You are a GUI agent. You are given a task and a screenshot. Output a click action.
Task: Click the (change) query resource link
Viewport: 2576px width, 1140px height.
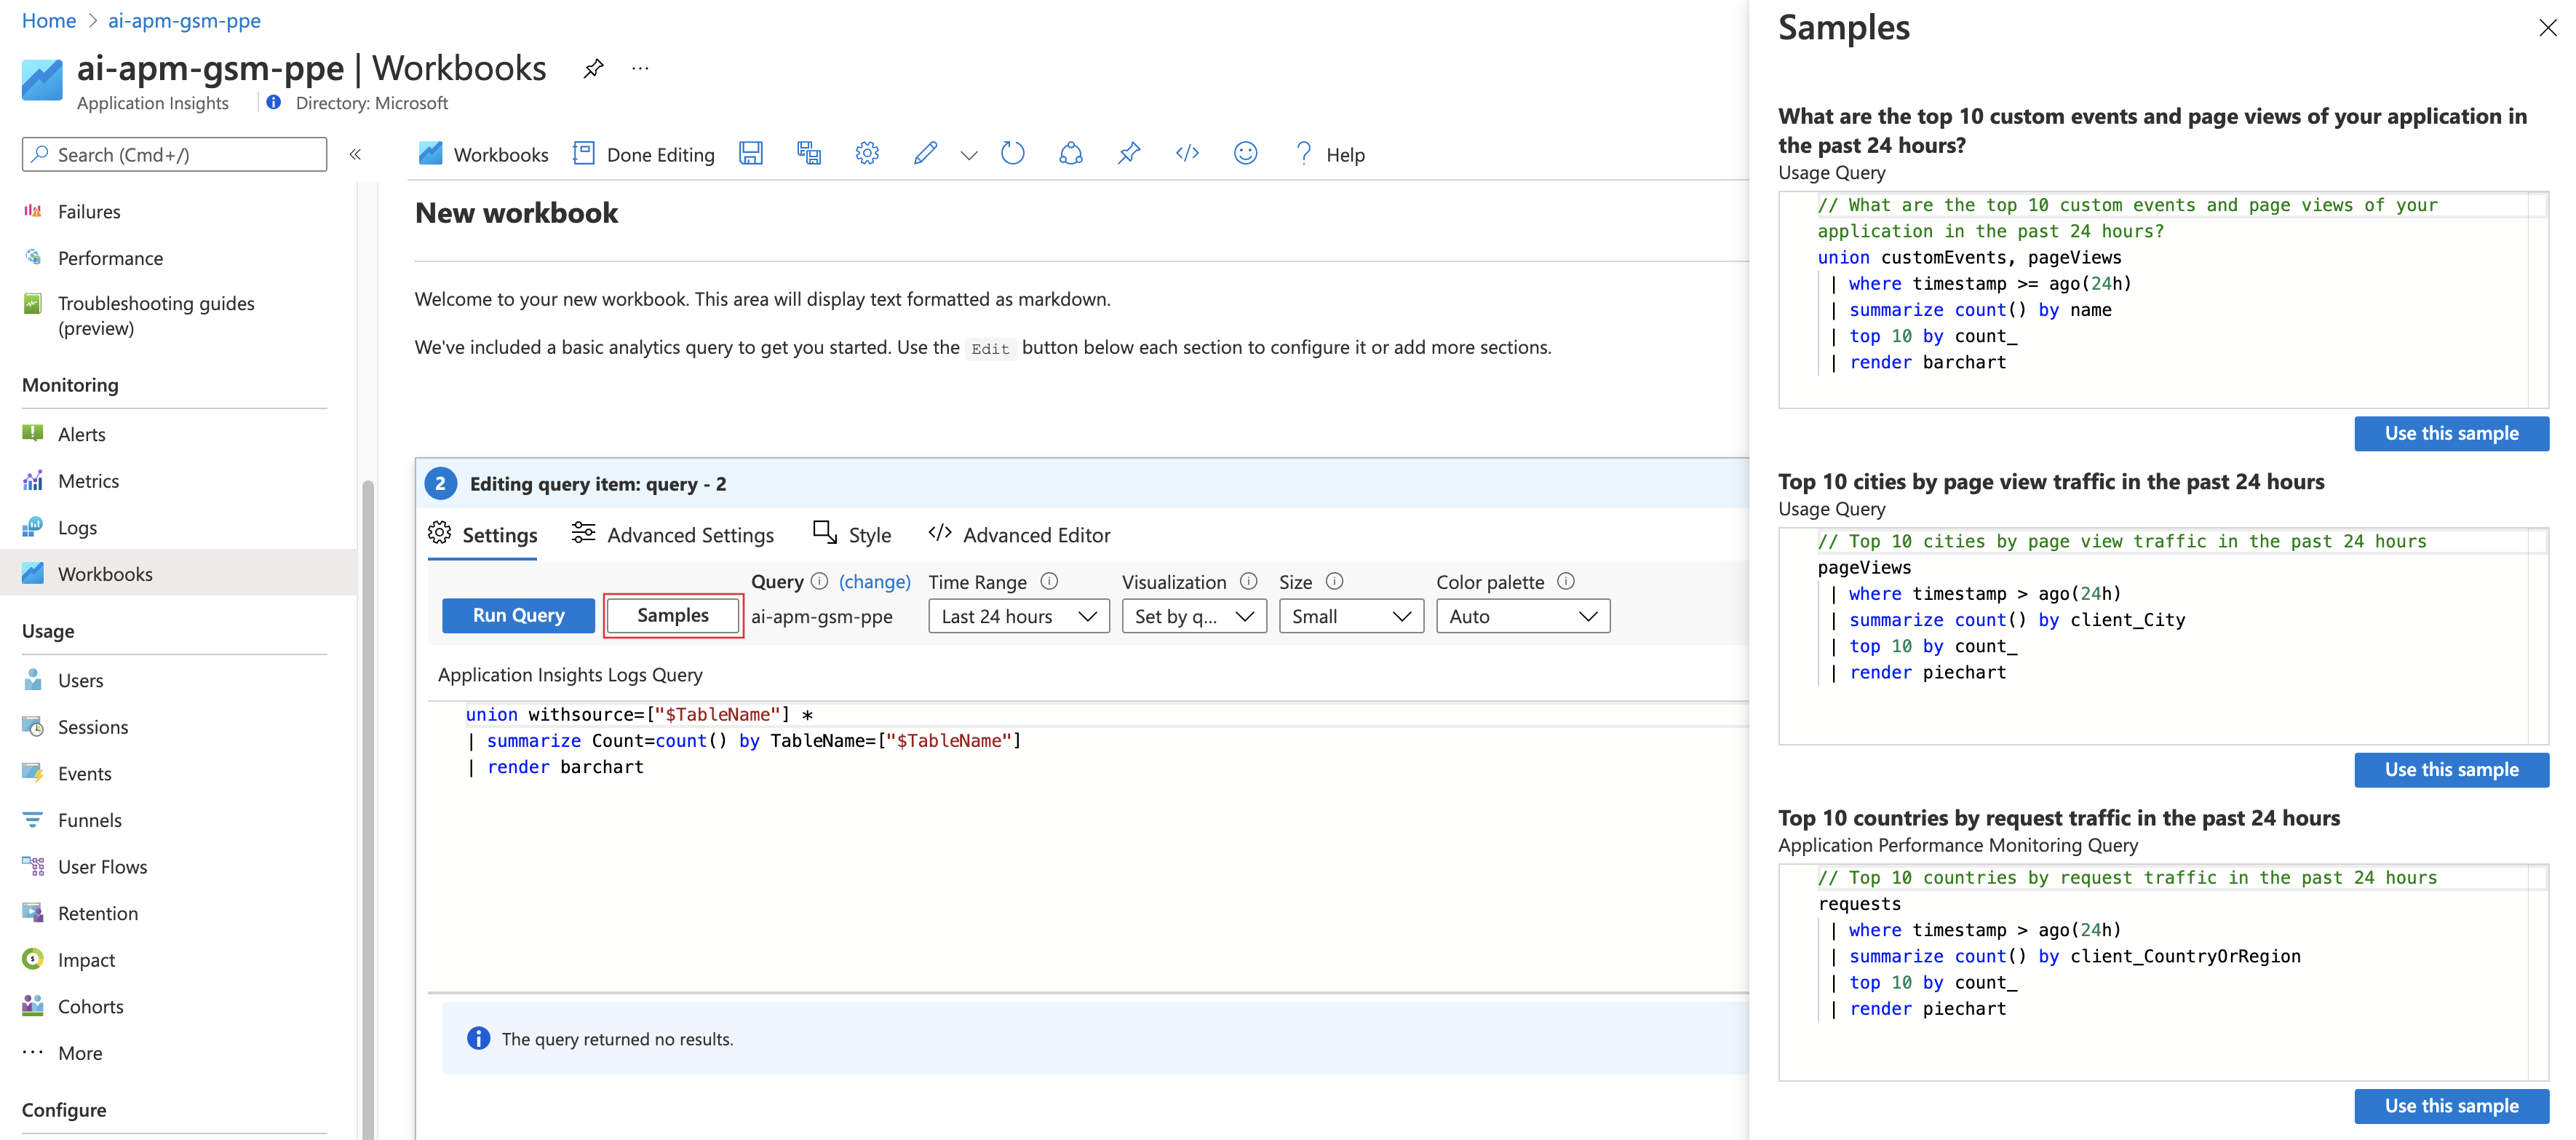tap(874, 582)
